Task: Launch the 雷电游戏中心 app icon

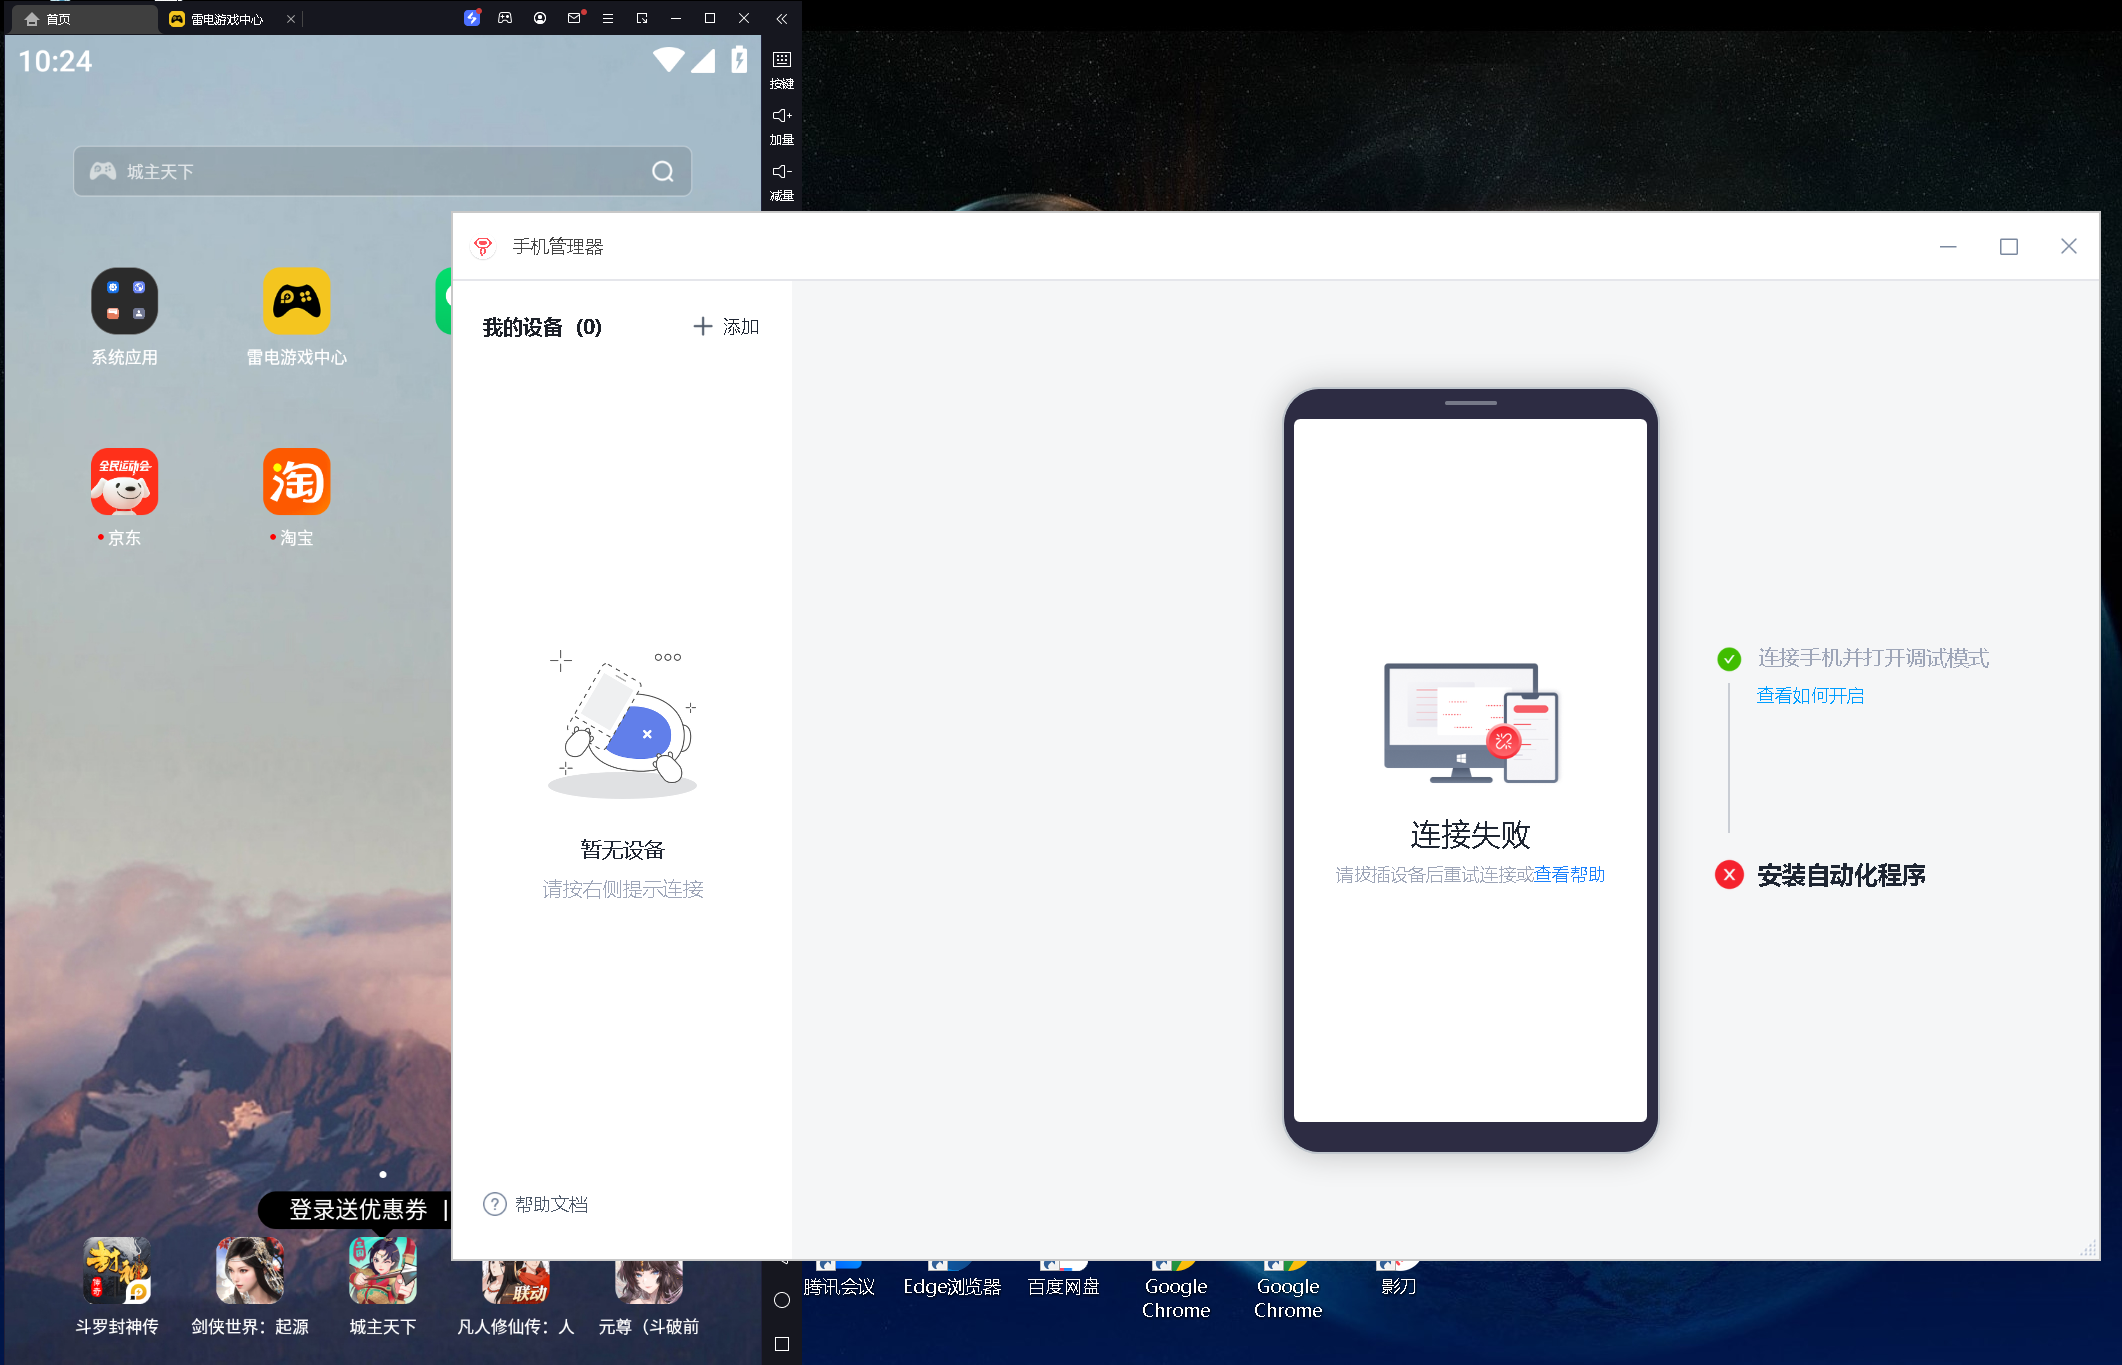Action: coord(296,301)
